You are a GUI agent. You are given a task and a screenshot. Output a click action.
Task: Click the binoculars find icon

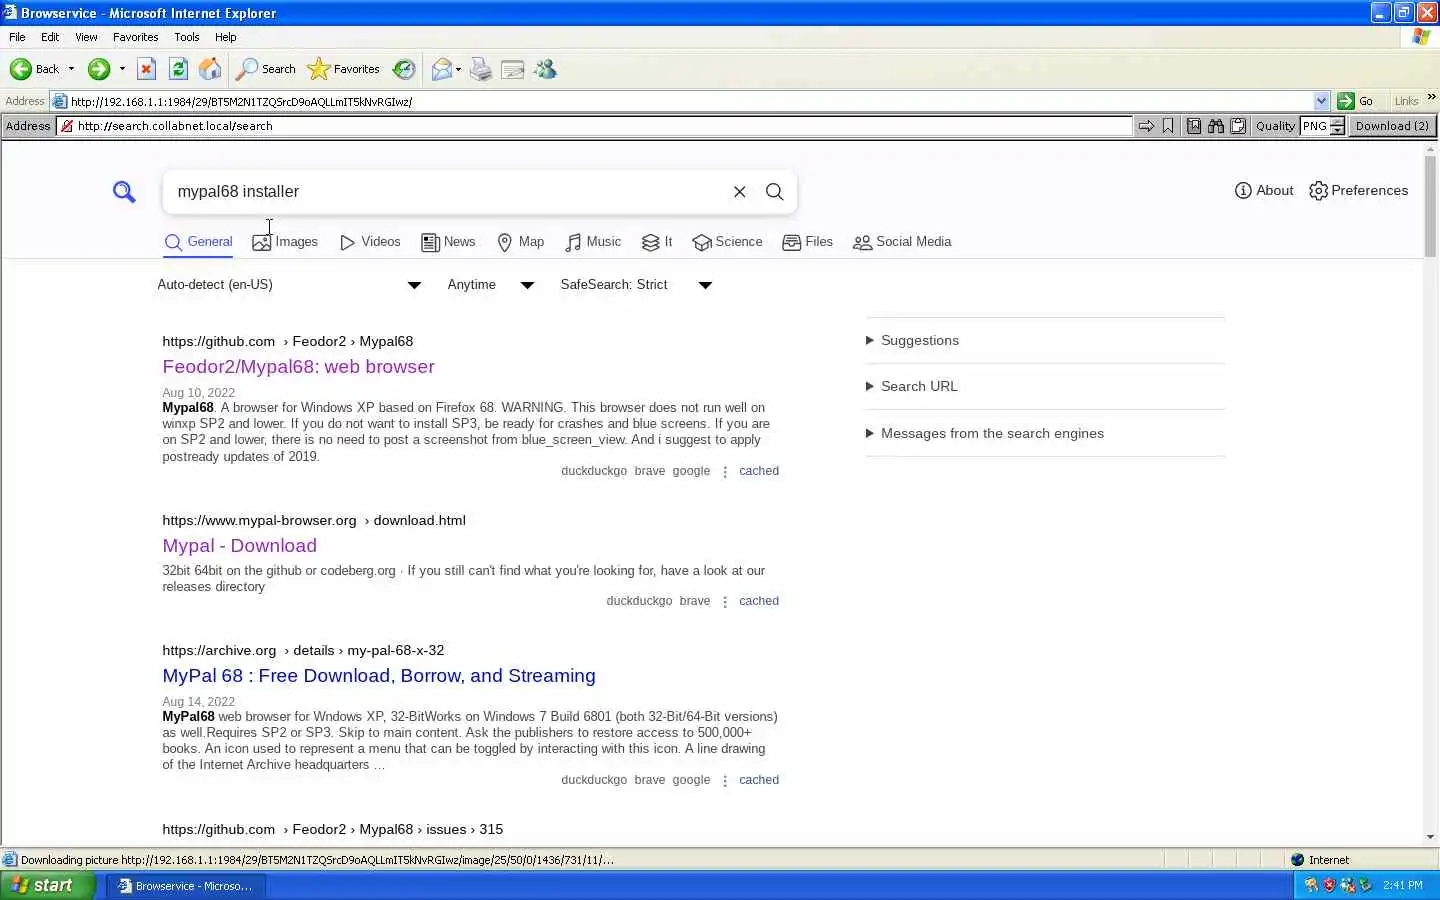click(1216, 126)
